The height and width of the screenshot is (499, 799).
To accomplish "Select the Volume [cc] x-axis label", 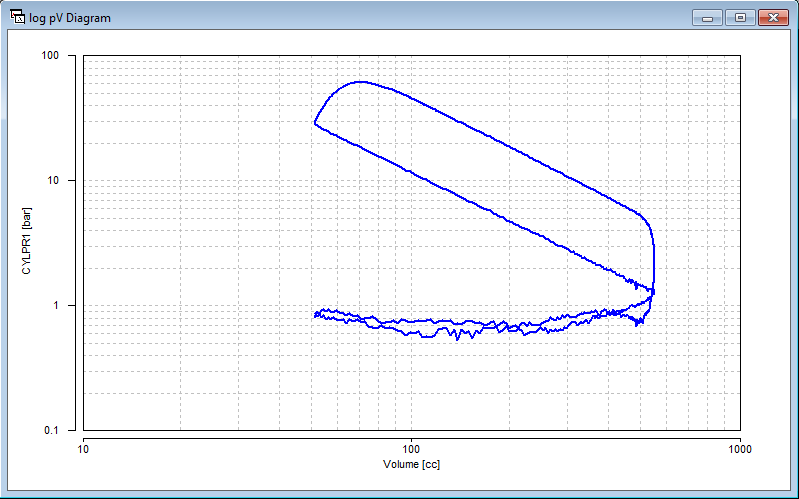I will click(411, 464).
